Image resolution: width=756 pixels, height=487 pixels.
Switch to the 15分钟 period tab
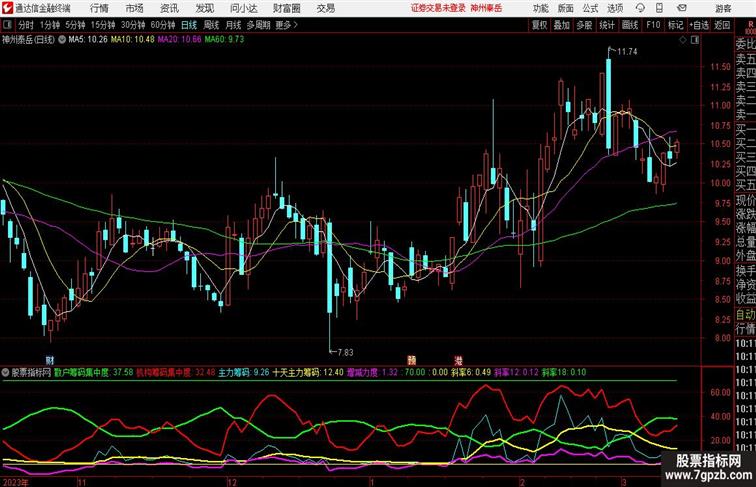click(103, 25)
